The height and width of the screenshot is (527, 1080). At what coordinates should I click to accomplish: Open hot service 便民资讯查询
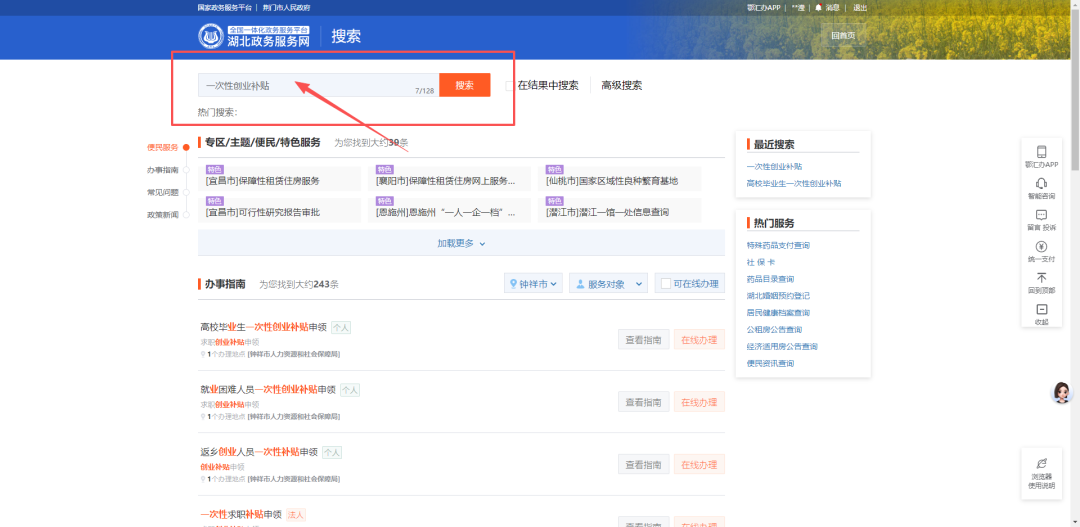click(x=770, y=363)
